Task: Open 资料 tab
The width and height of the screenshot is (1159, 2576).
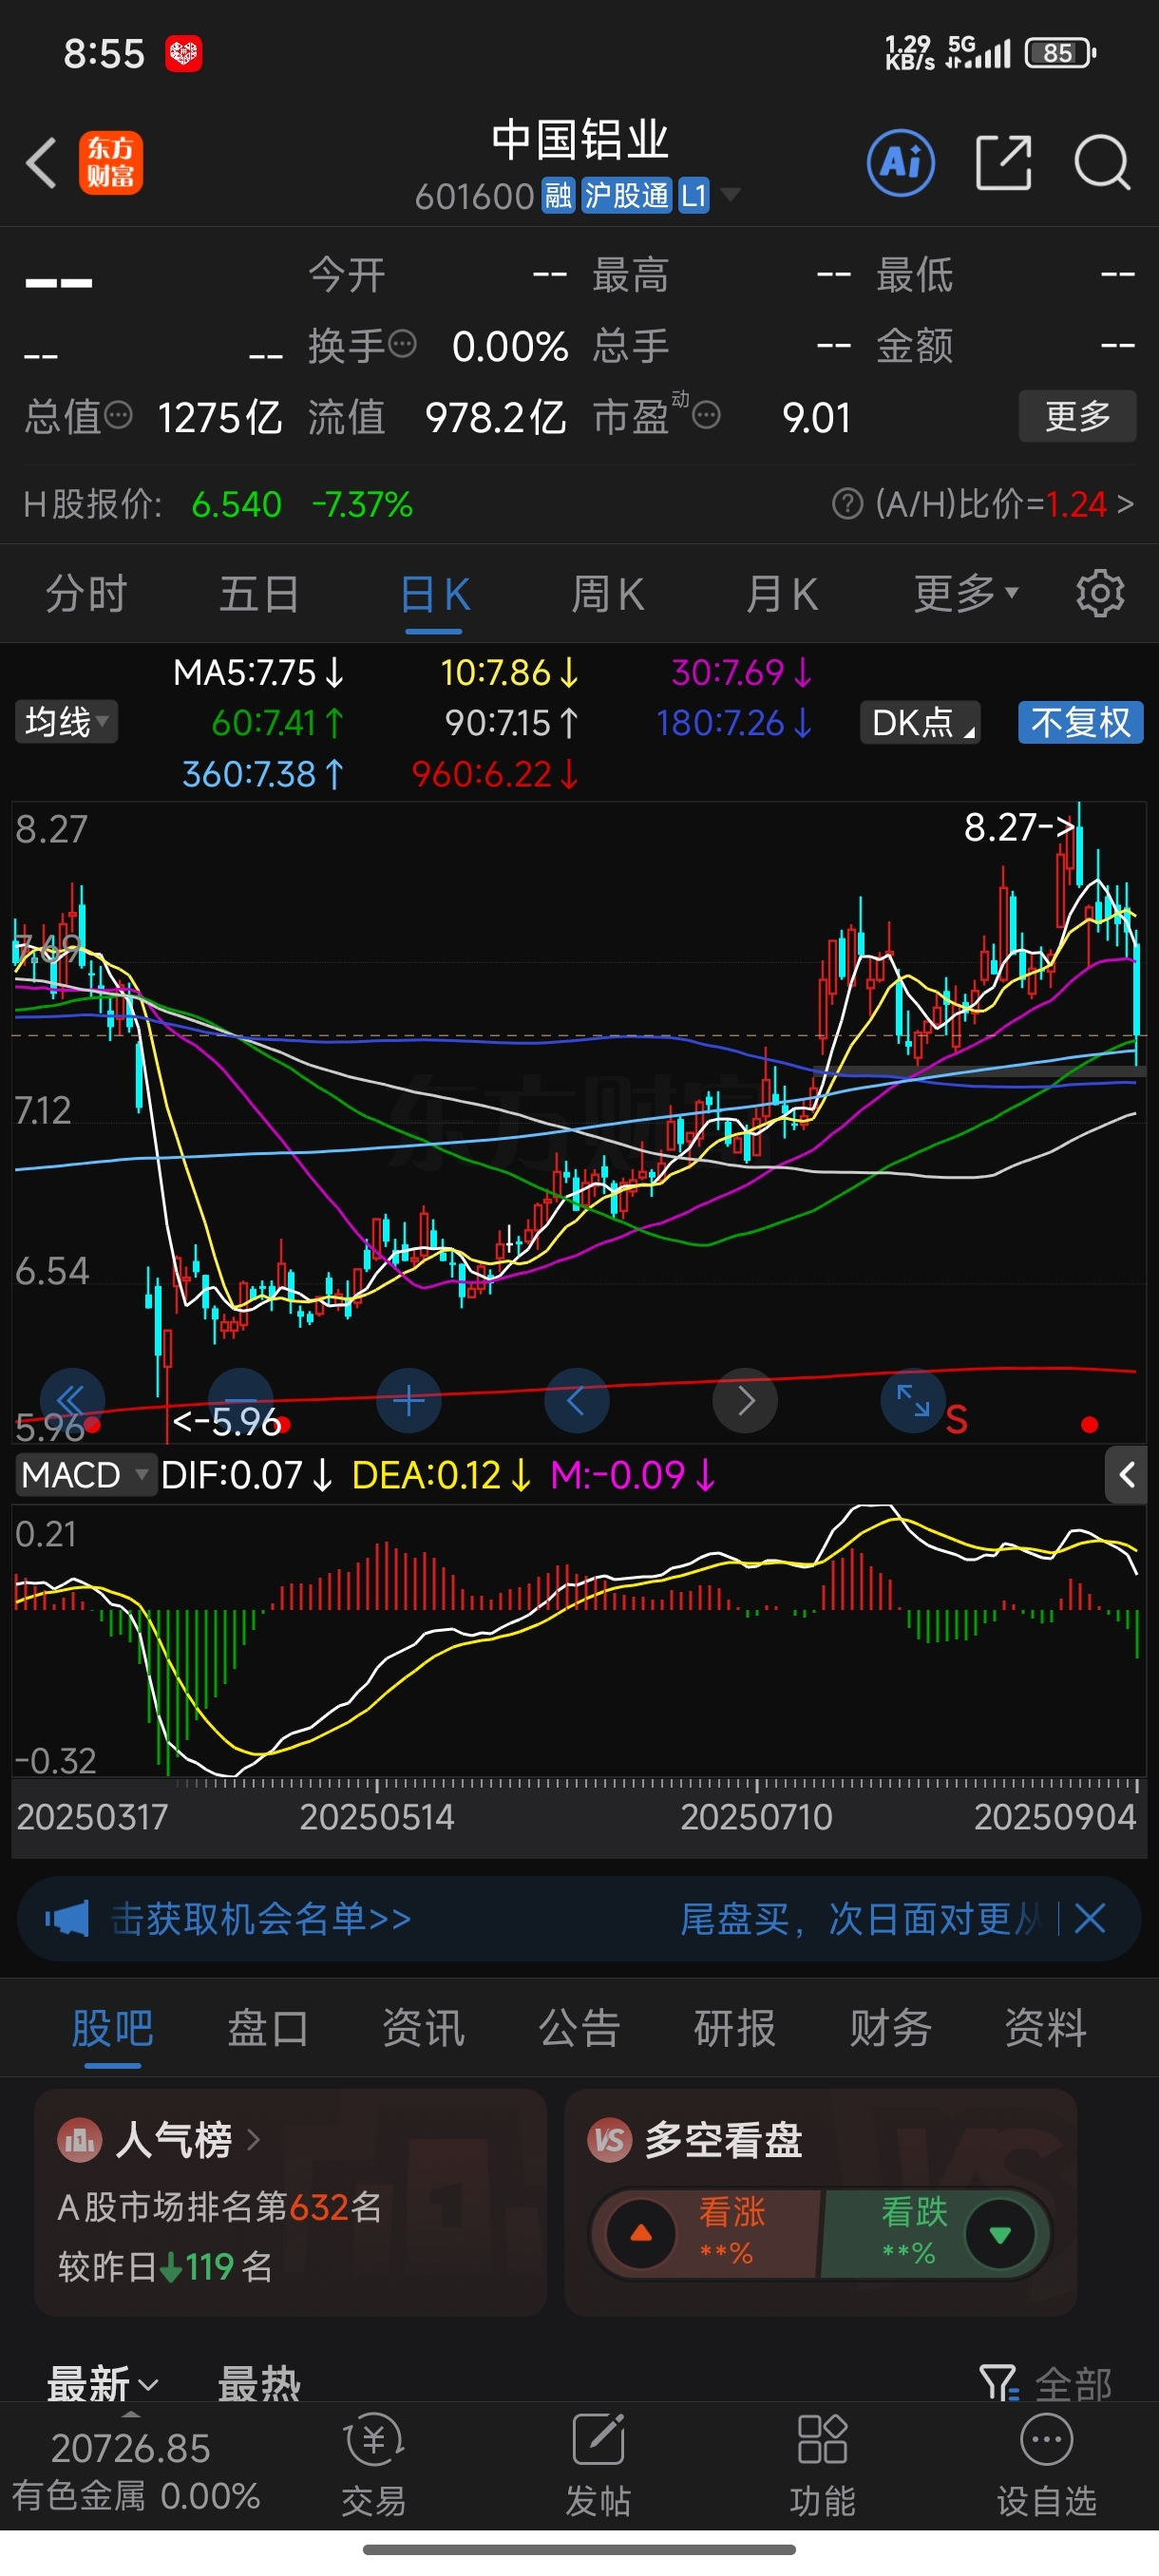Action: 1046,2029
